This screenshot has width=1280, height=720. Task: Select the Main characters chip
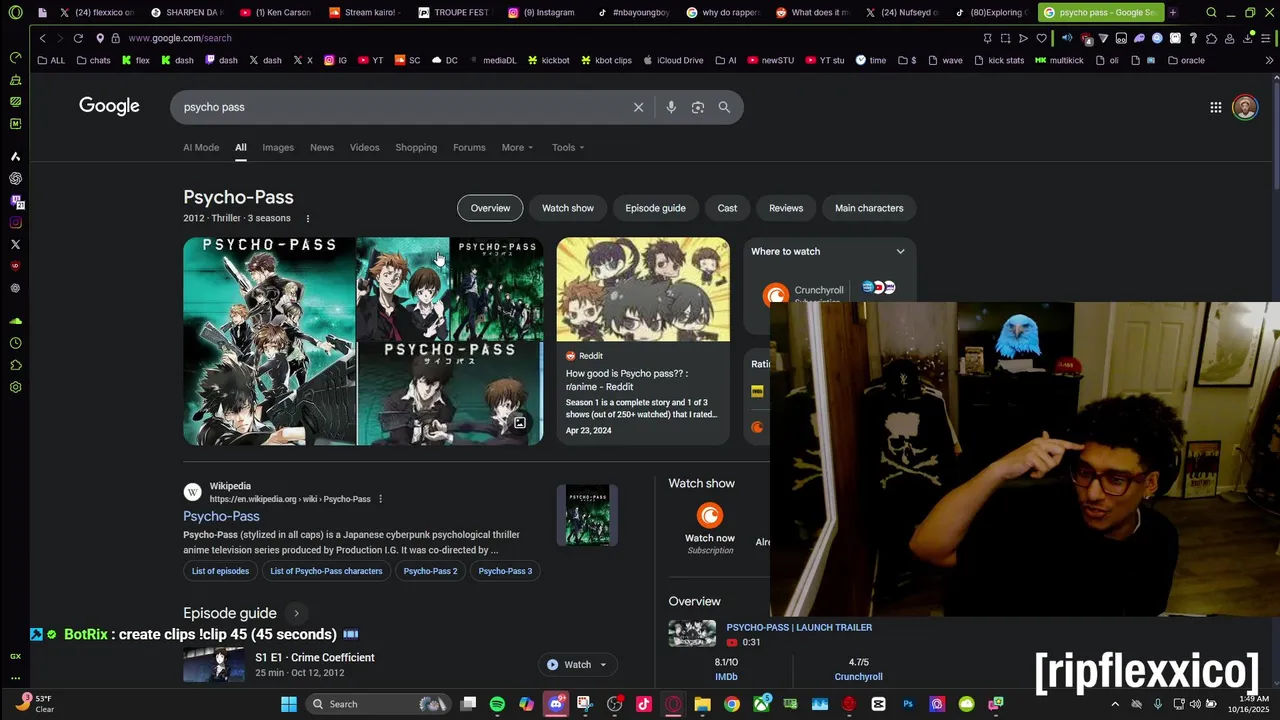[869, 208]
